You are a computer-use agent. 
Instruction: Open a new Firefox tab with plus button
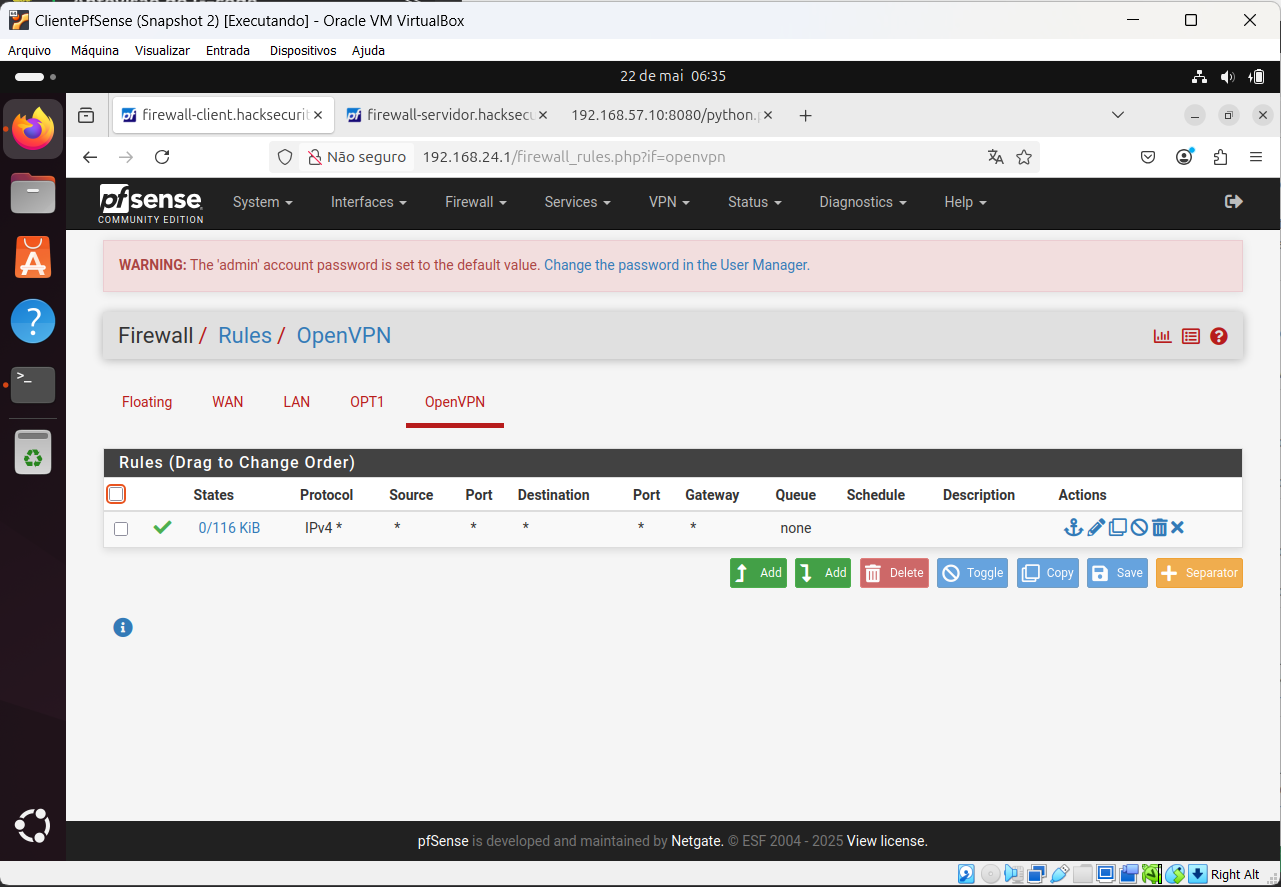pos(805,115)
